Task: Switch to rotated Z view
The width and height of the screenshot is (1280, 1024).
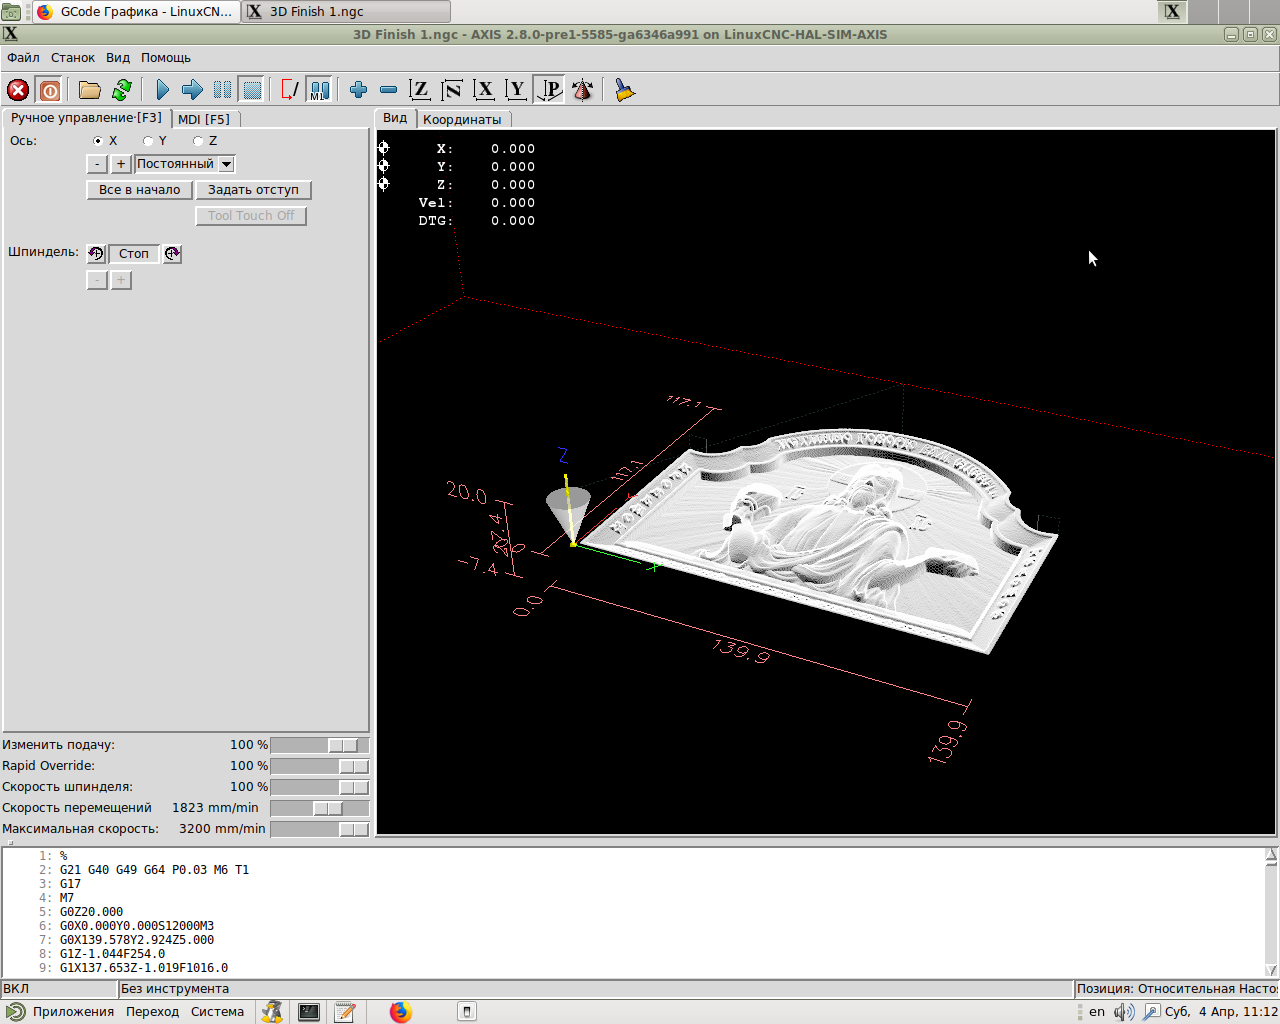Action: pos(452,90)
